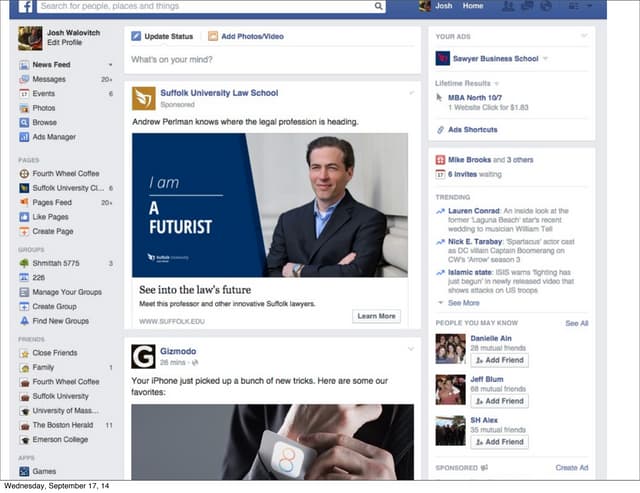Click the Photos icon in sidebar
Screen dimensions: 640x493
tap(24, 108)
